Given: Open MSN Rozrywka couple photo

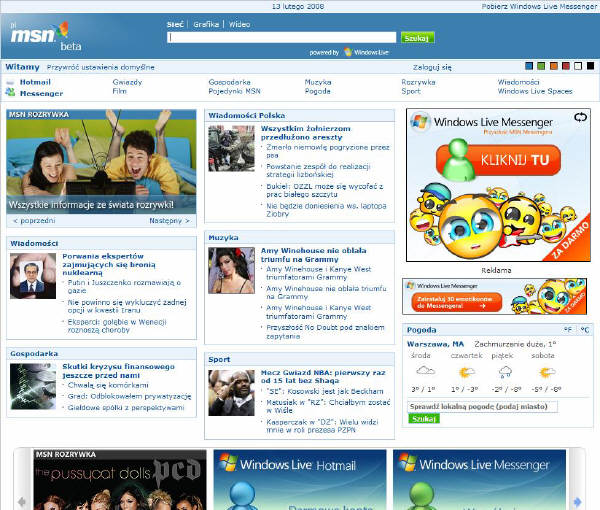Looking at the screenshot, I should pyautogui.click(x=101, y=161).
